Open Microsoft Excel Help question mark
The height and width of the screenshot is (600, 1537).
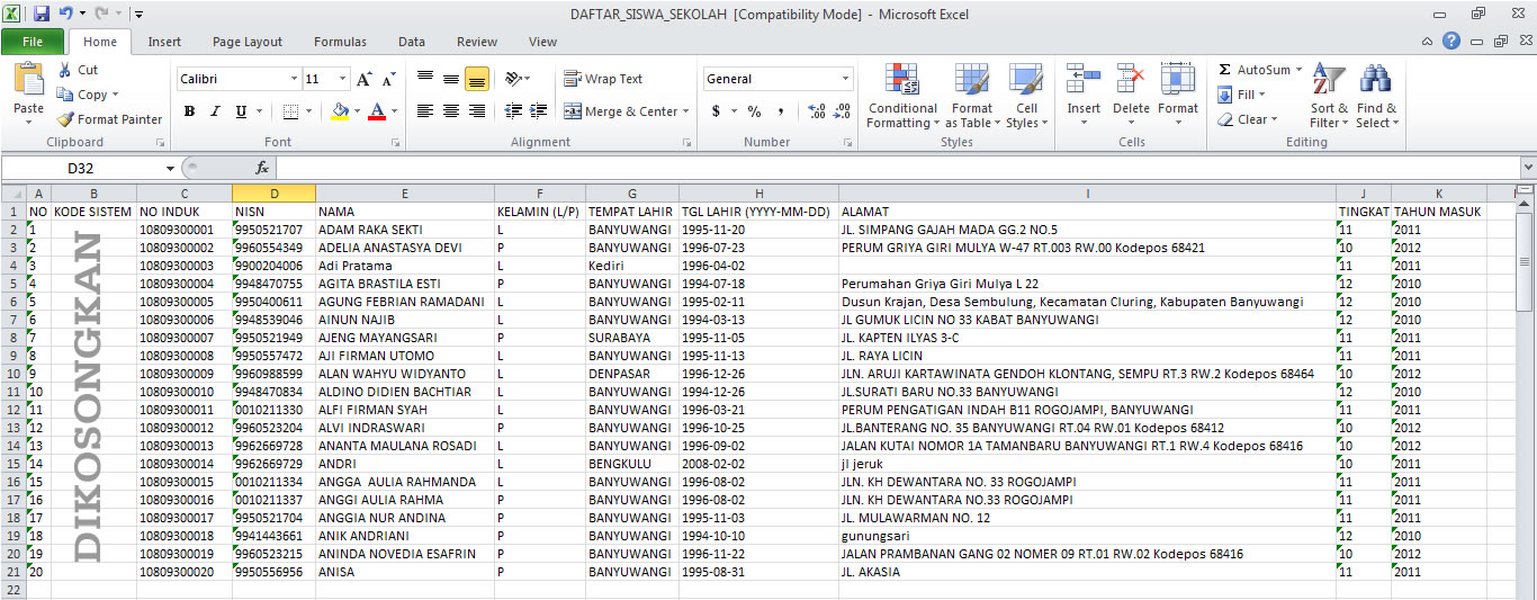pyautogui.click(x=1451, y=41)
